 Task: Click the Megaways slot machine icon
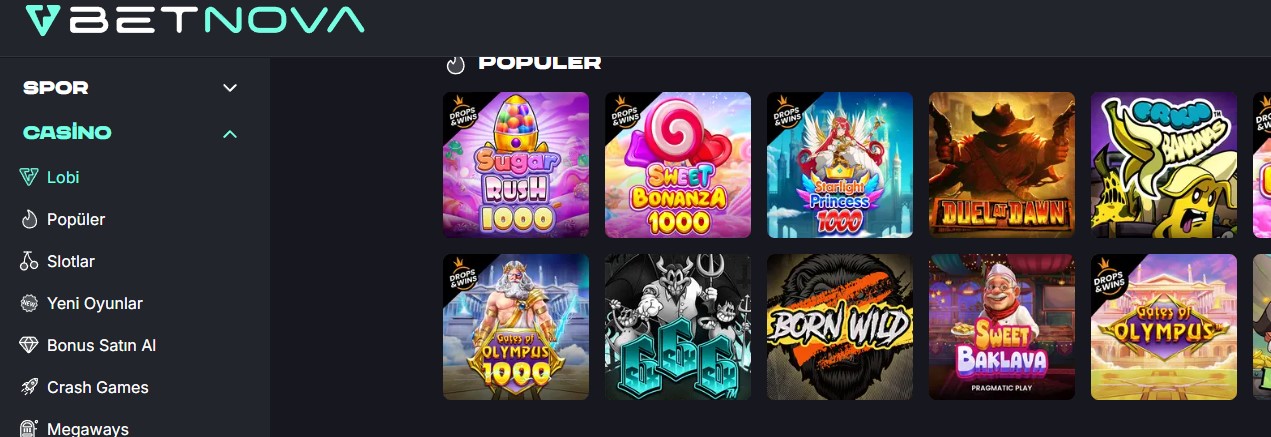29,429
